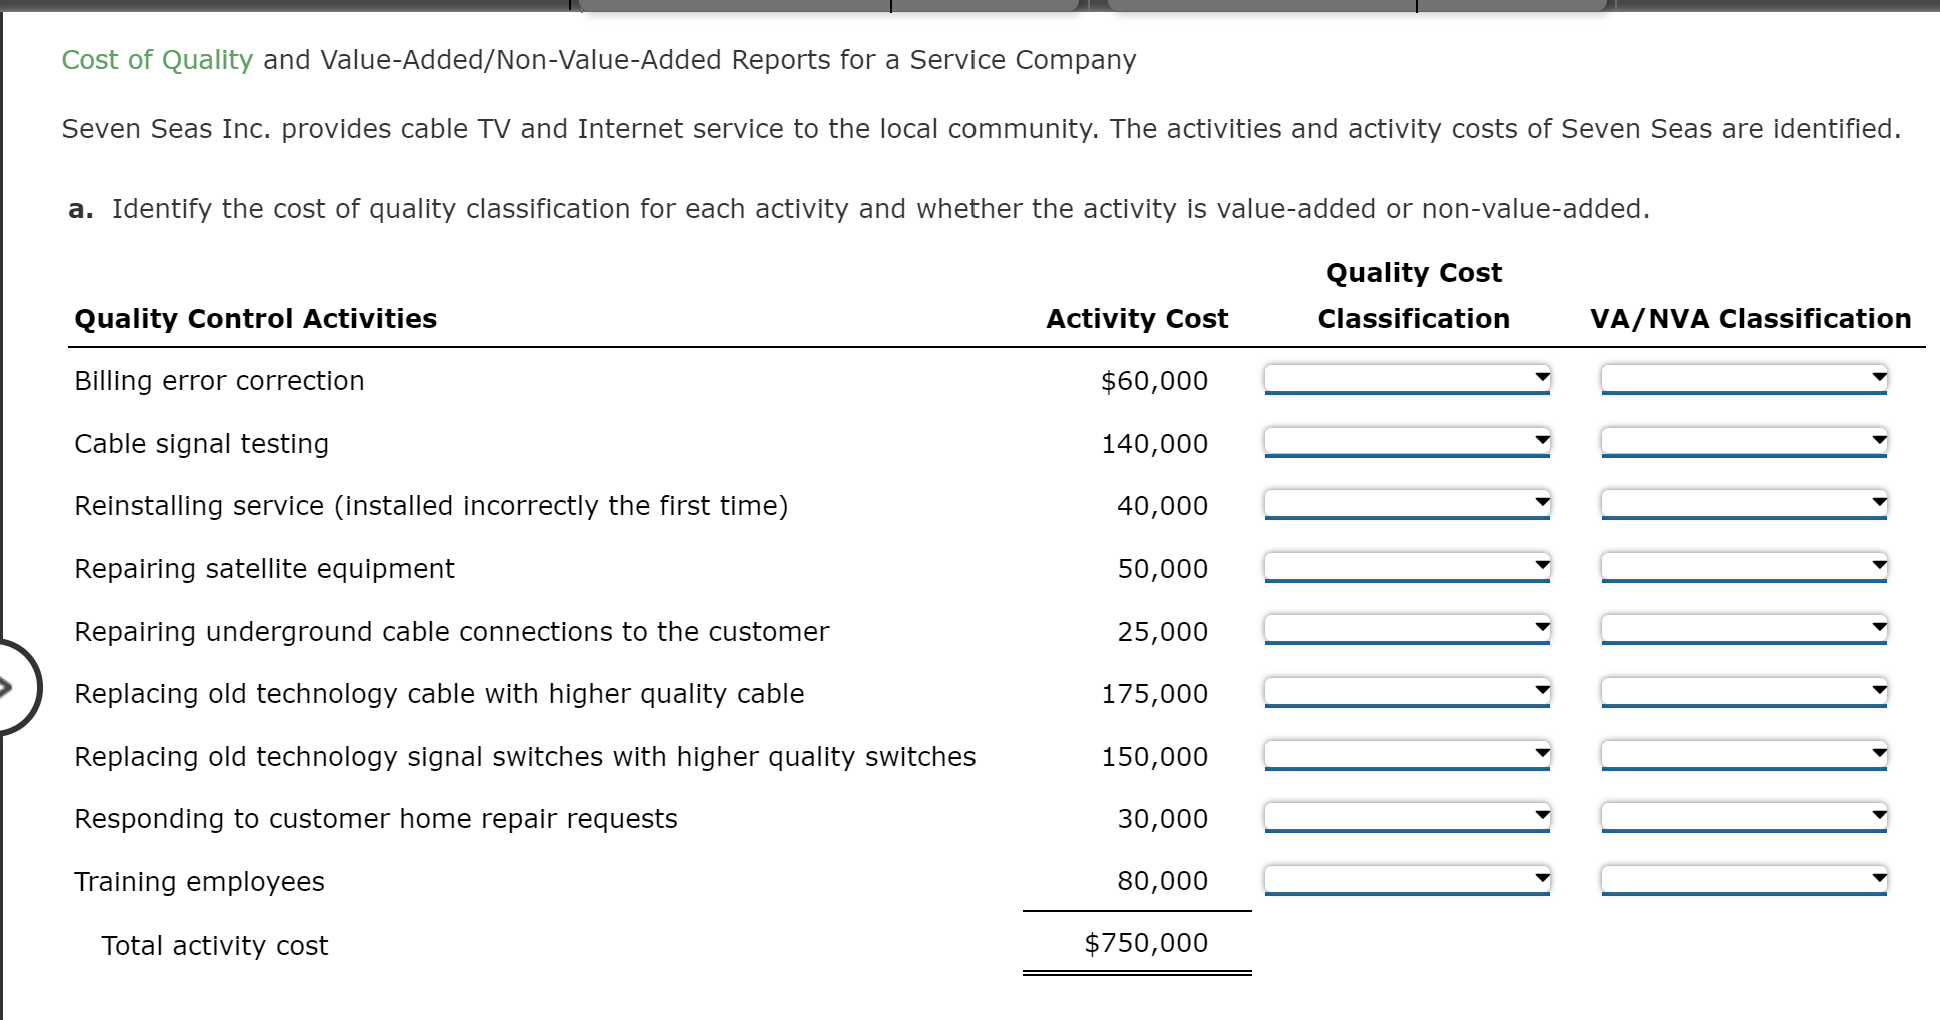Pick VA/NVA for Repairing satellite equipment
This screenshot has width=1940, height=1020.
point(1744,567)
